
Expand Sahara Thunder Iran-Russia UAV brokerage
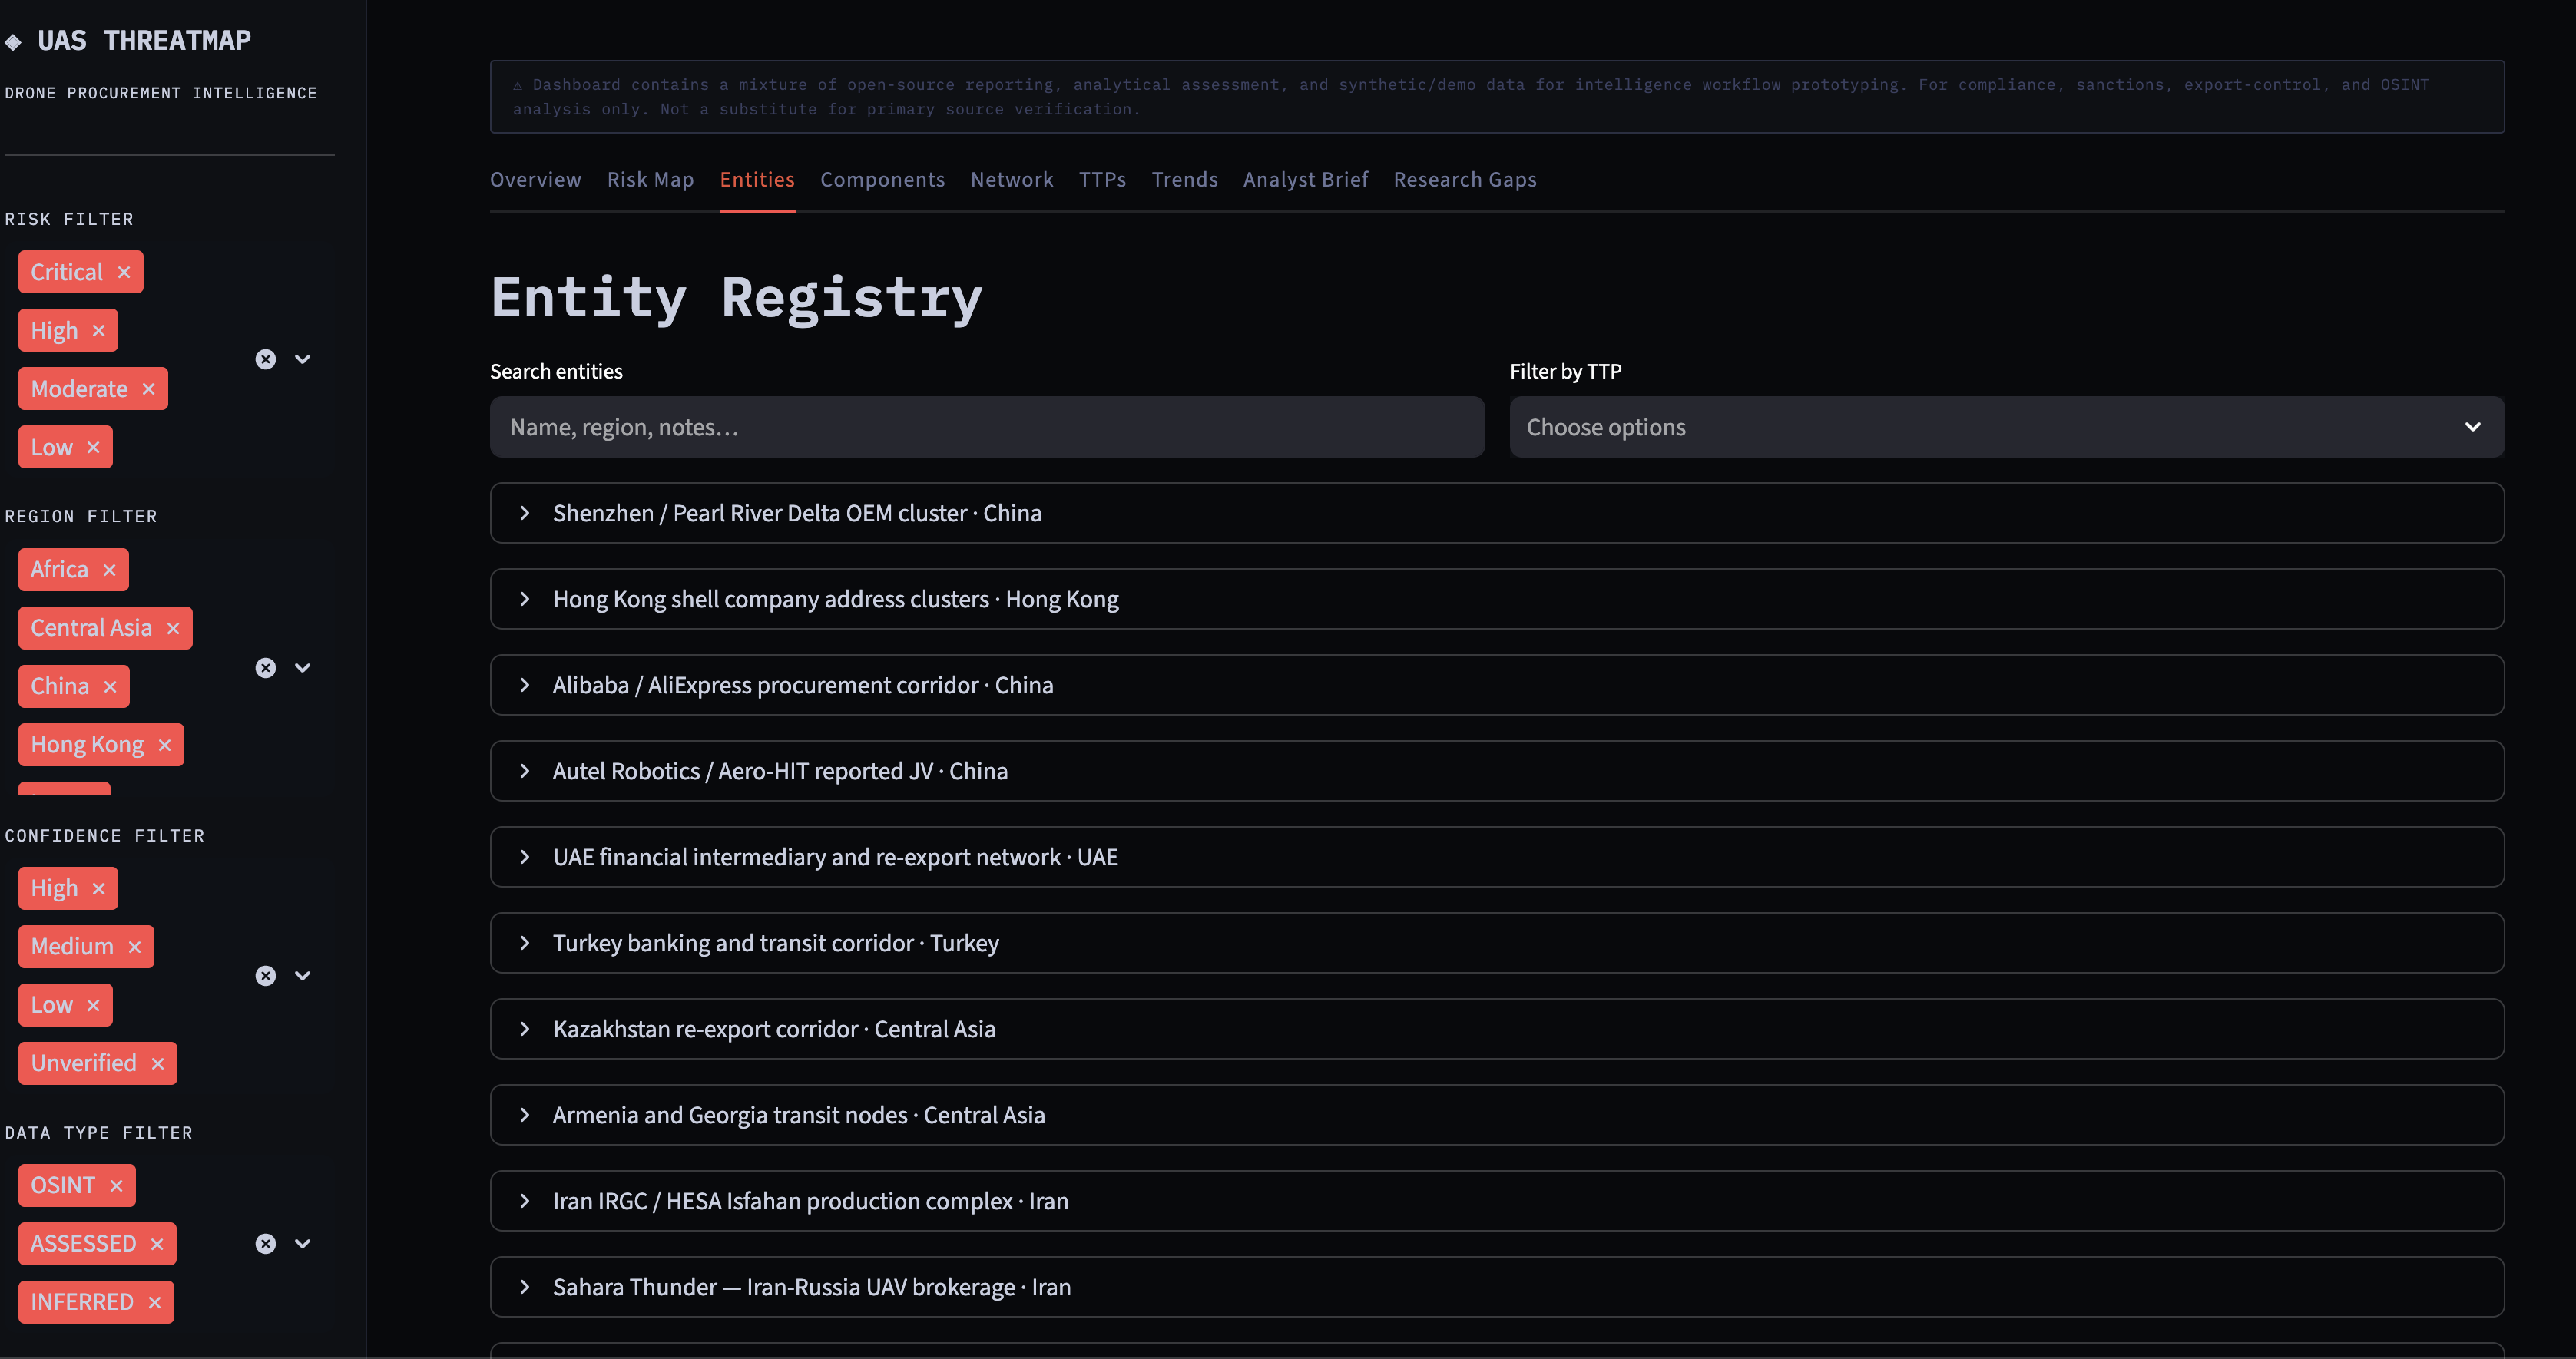pos(1497,1287)
